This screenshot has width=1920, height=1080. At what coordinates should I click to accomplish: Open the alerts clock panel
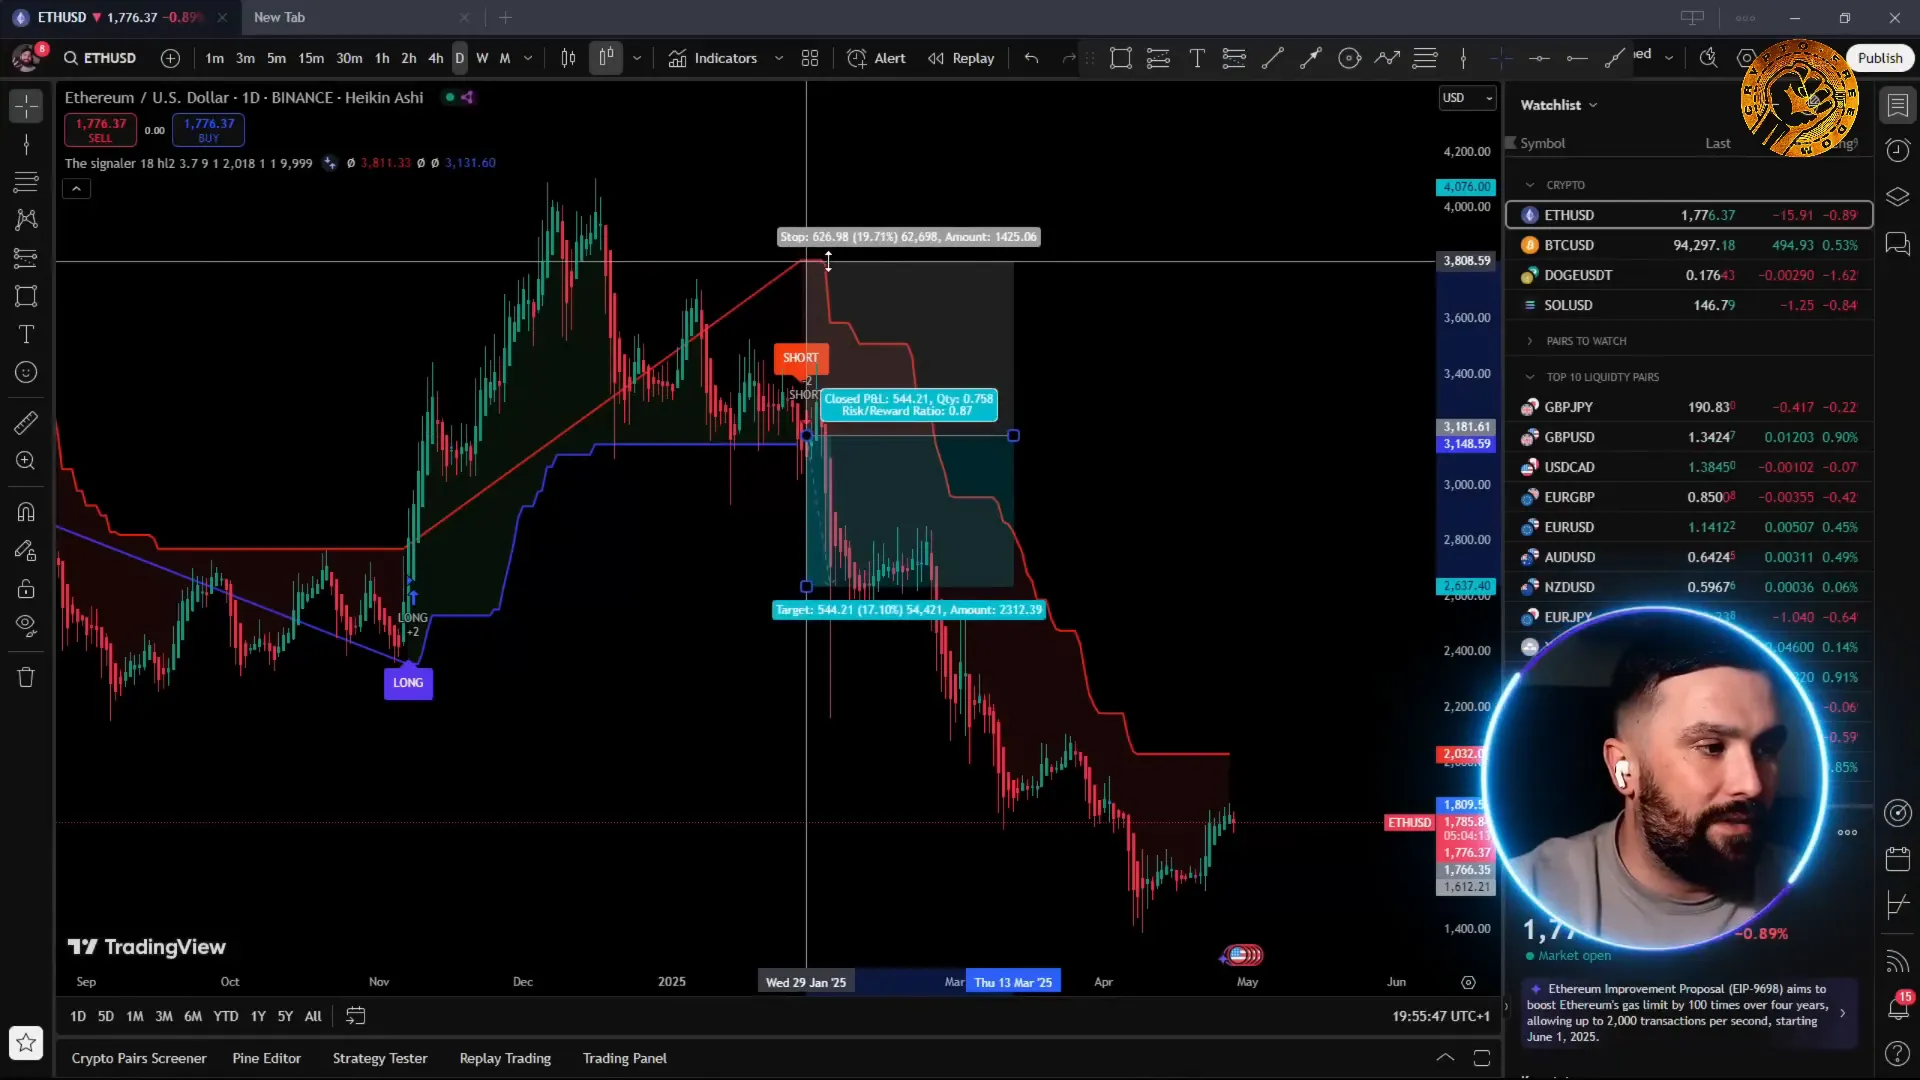pyautogui.click(x=1897, y=151)
